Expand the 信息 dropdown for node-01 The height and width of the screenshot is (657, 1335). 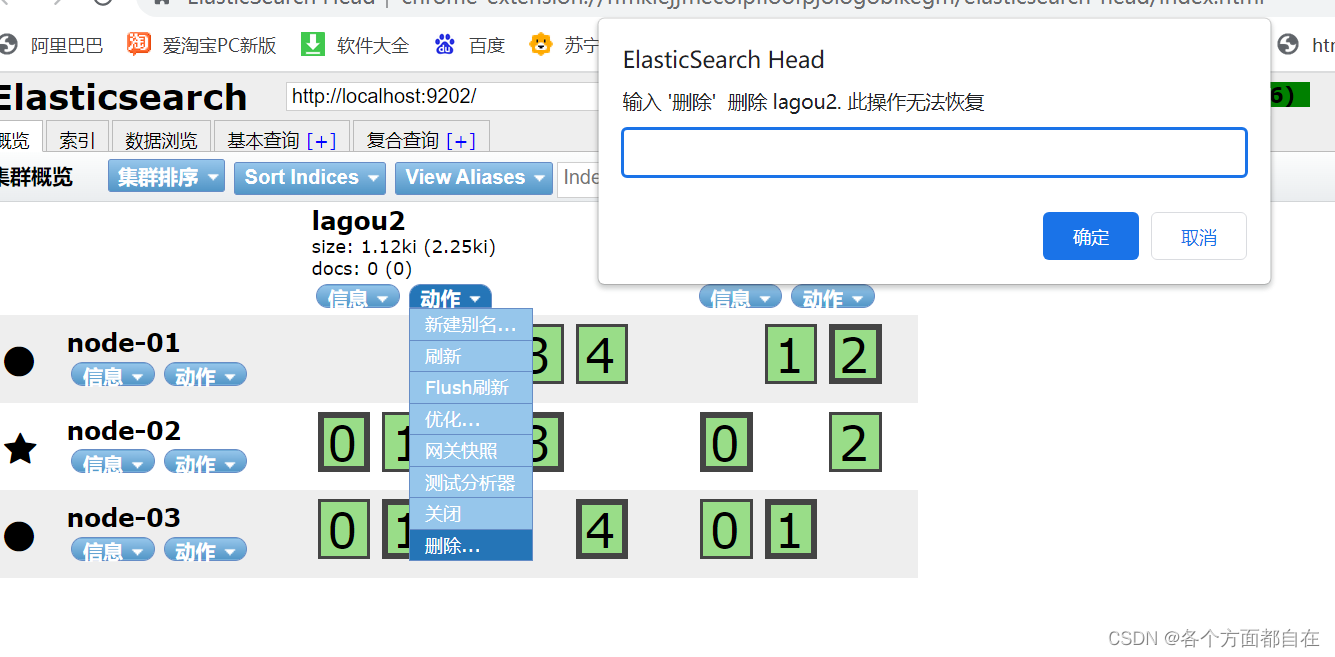[x=113, y=375]
